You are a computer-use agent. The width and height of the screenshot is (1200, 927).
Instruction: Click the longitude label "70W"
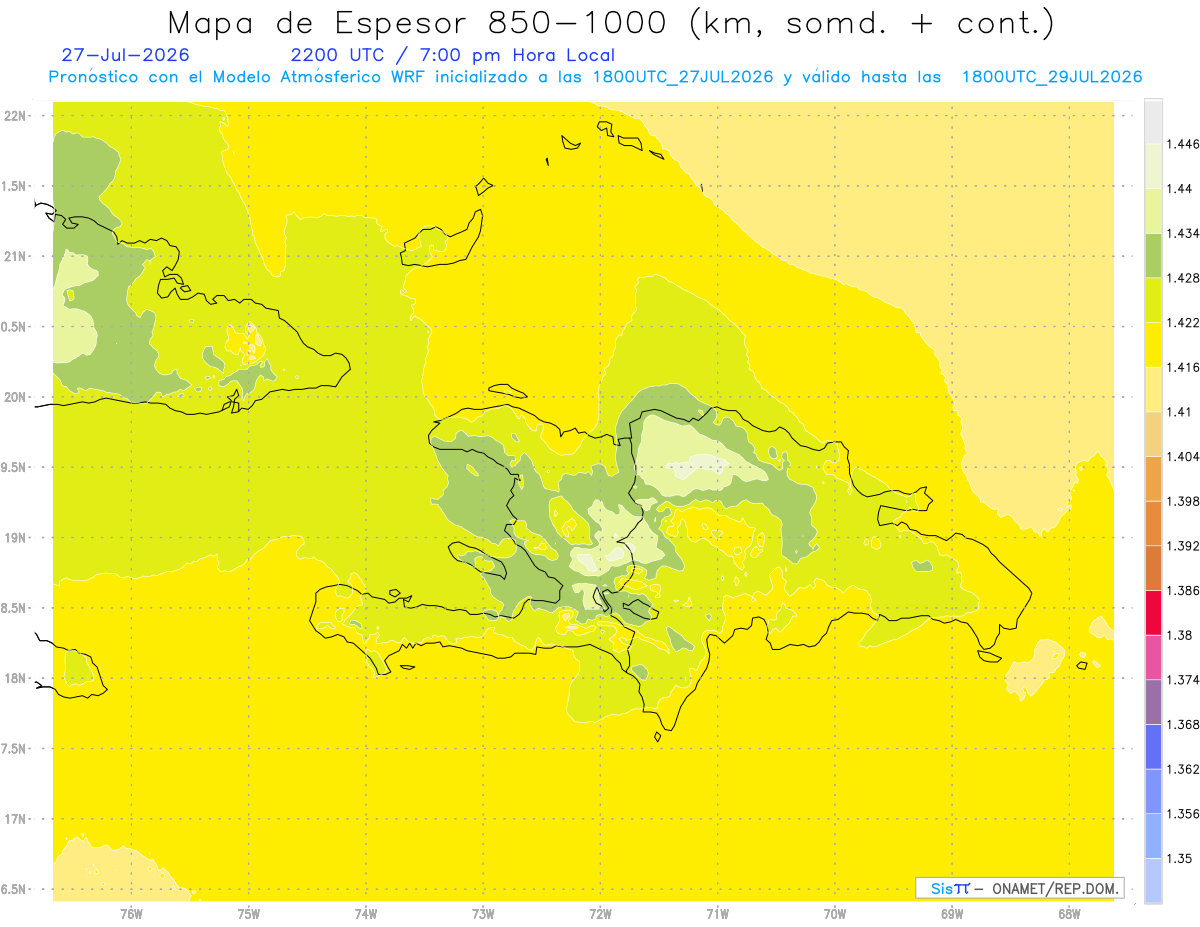835,913
